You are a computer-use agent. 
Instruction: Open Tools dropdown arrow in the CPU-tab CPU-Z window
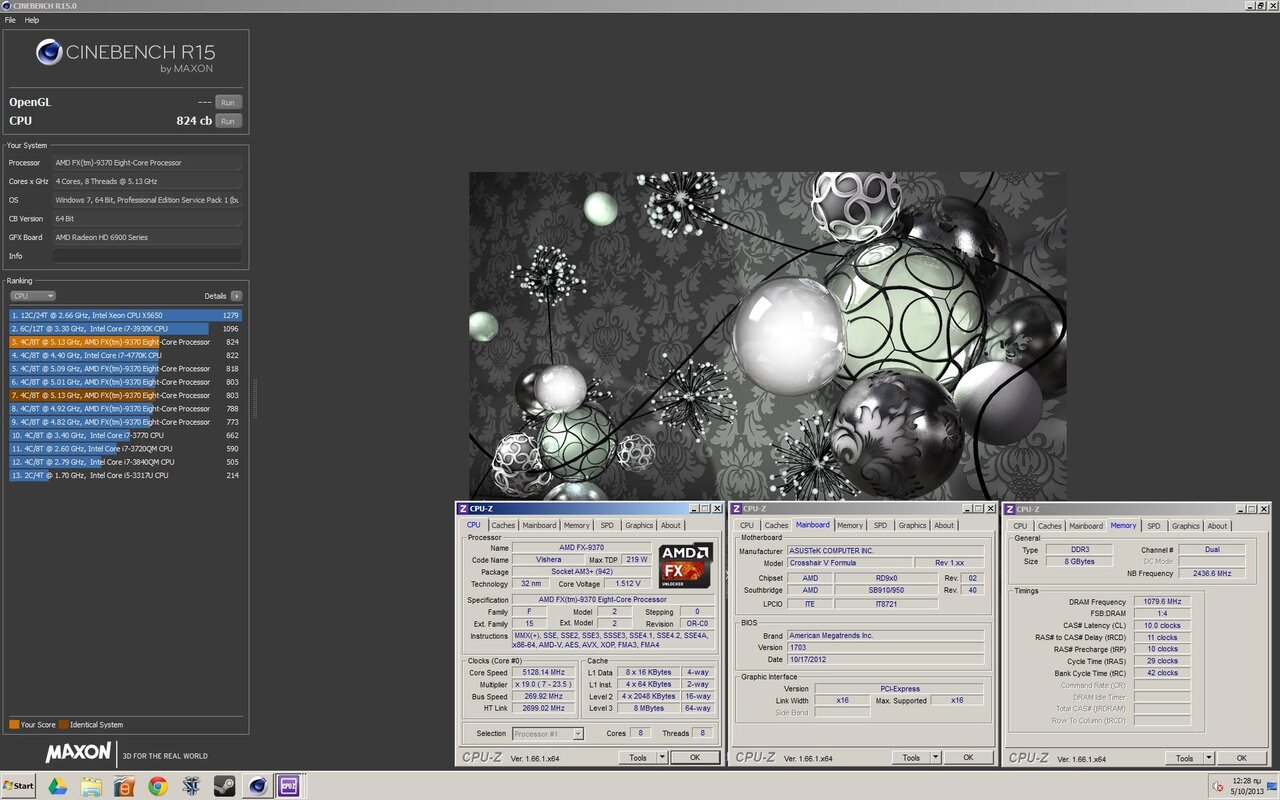click(662, 758)
